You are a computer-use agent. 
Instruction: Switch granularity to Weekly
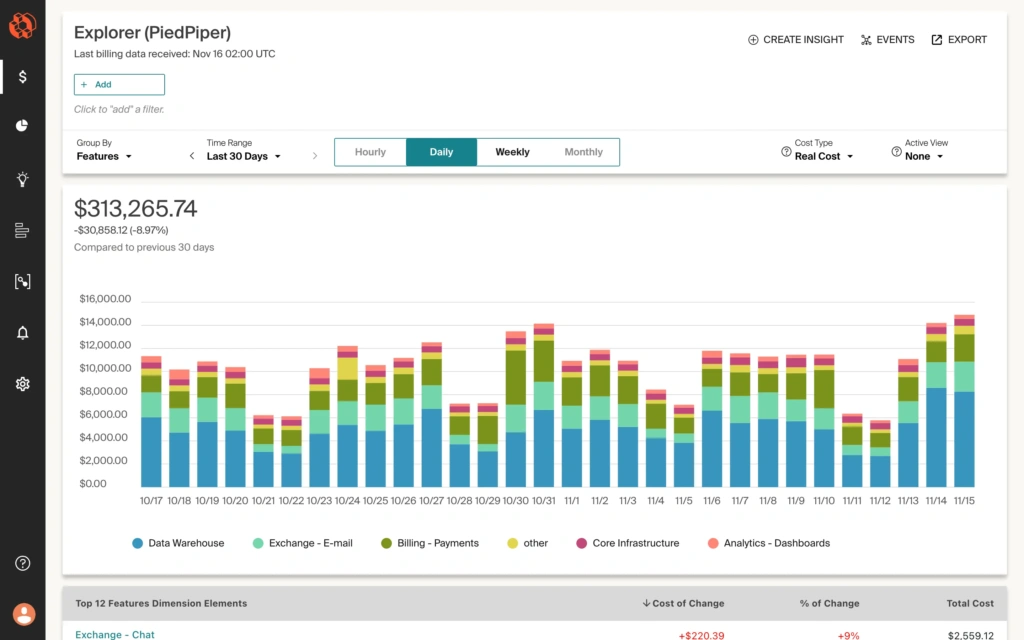(x=513, y=152)
